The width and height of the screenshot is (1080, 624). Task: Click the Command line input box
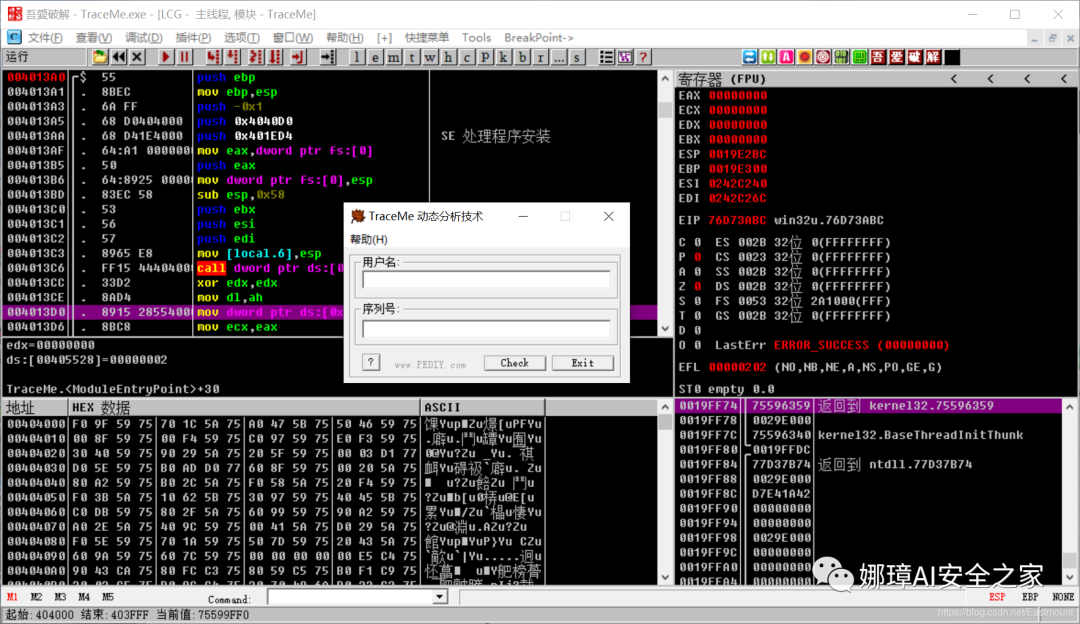(351, 597)
